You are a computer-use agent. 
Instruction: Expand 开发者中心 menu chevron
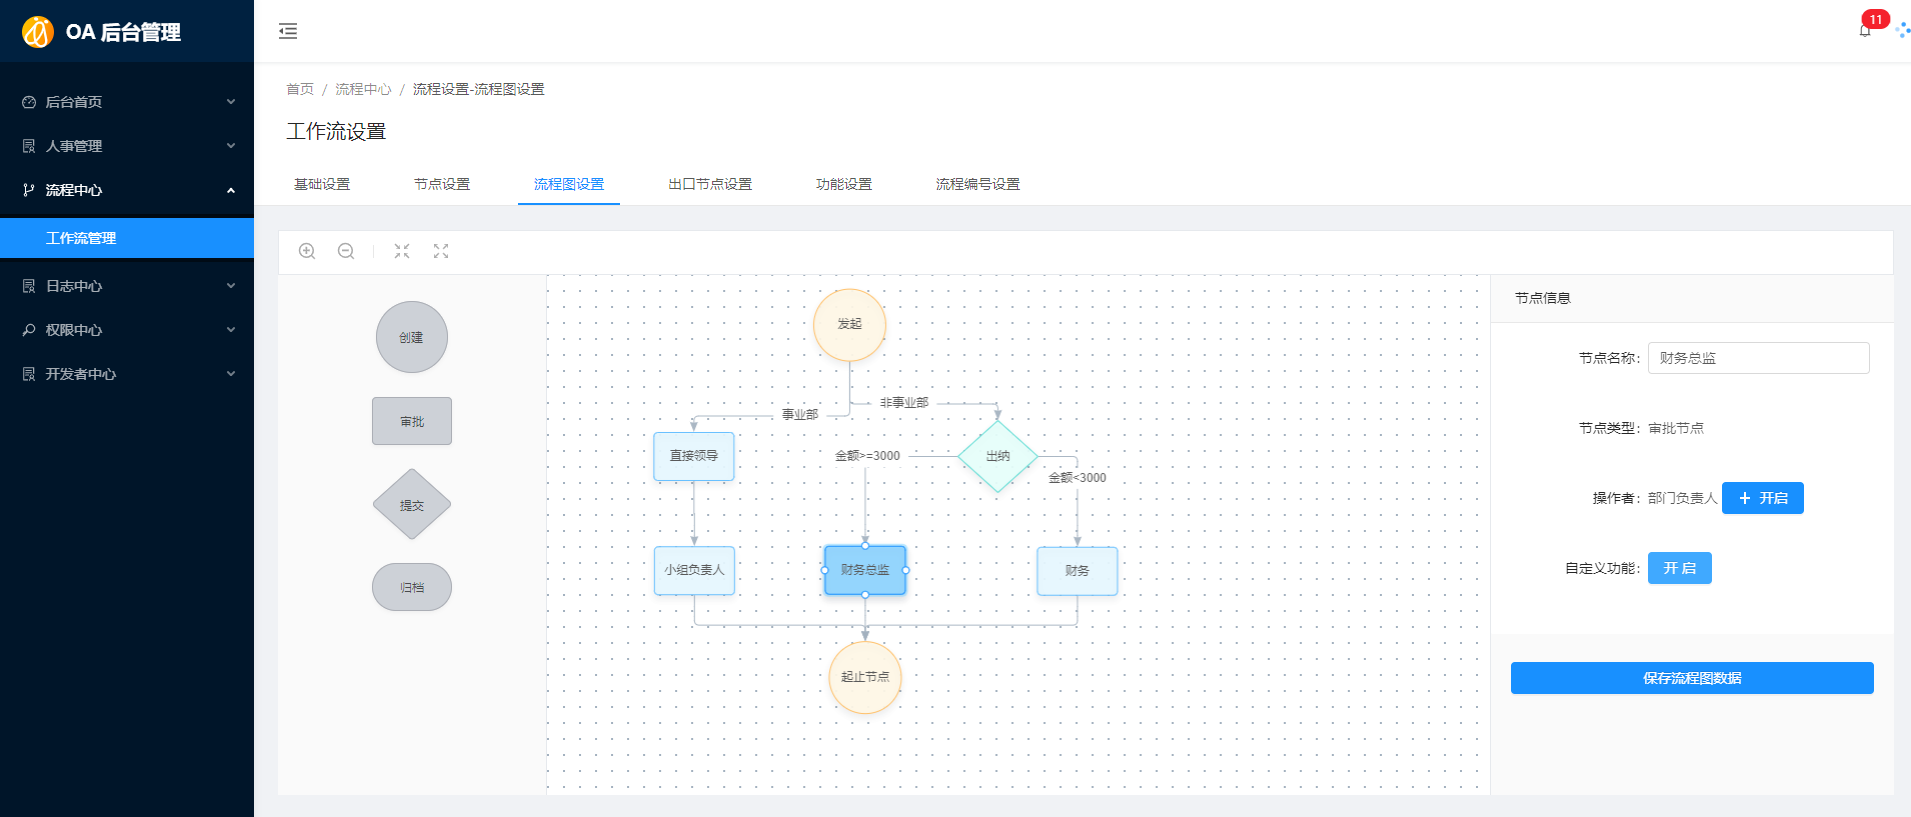click(231, 374)
